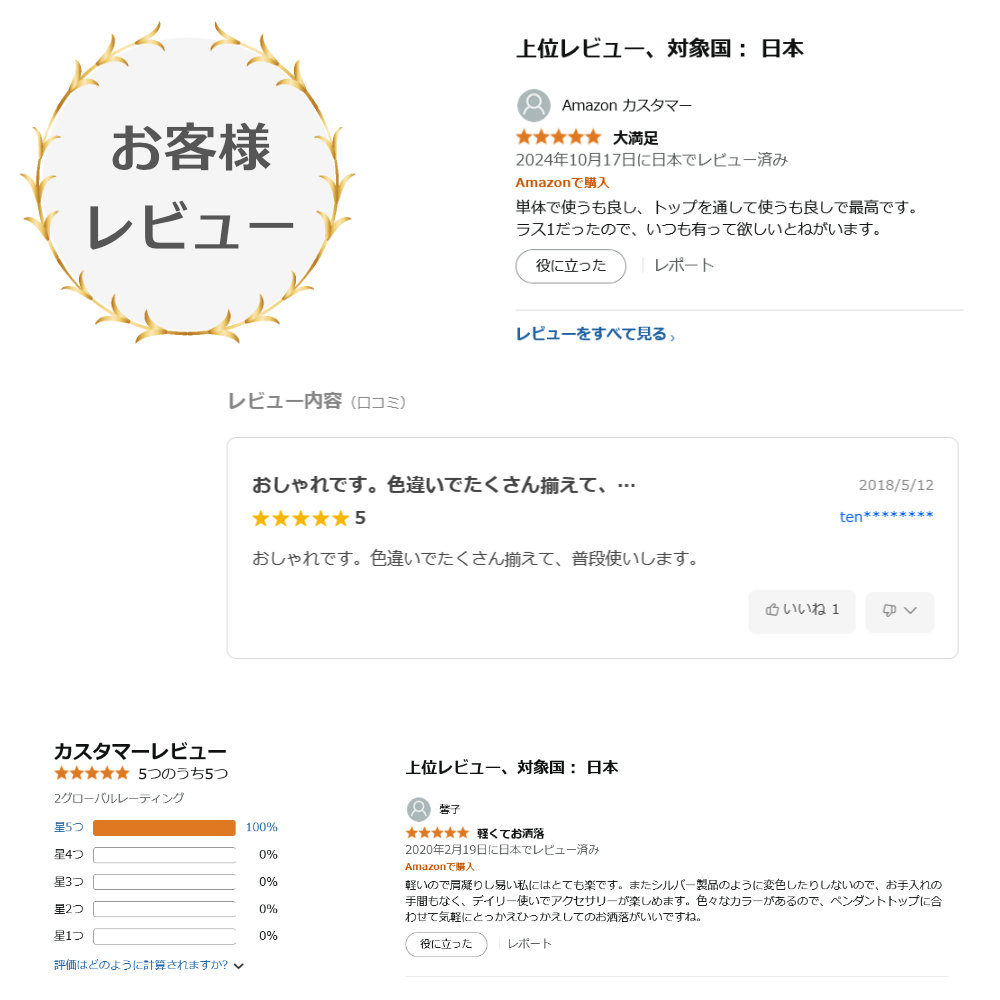The image size is (1000, 1000).
Task: Click the empty 星4つ rating bar
Action: pyautogui.click(x=164, y=855)
